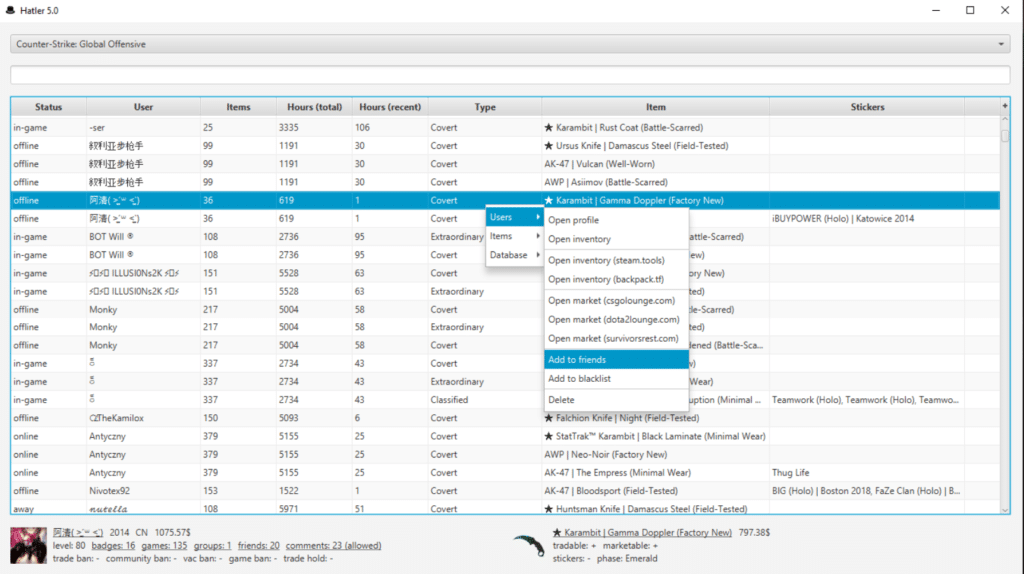Click the plus column menu button in table header

coord(1005,107)
